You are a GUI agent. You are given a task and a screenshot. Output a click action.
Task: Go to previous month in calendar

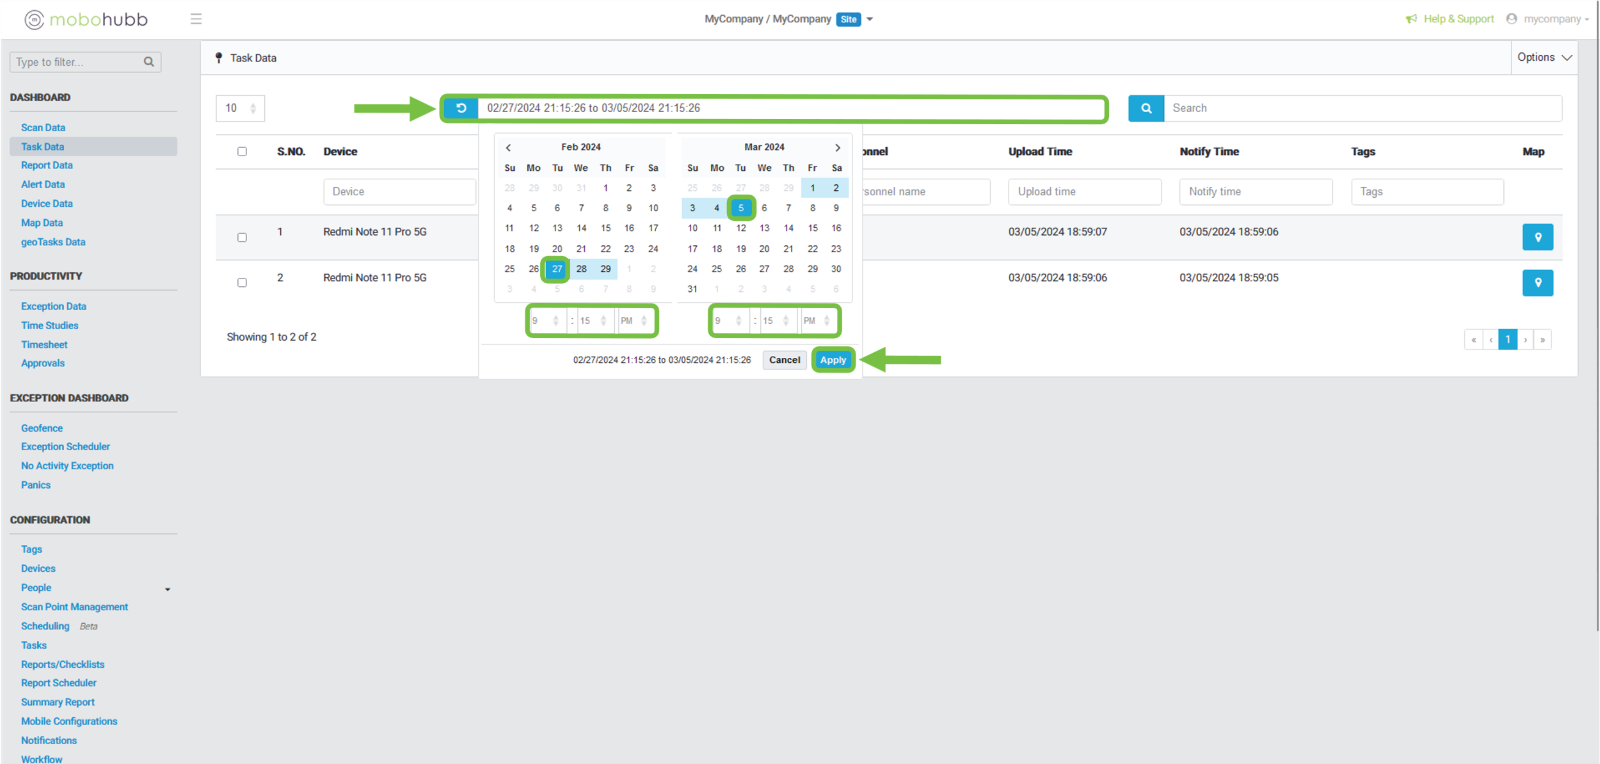508,148
